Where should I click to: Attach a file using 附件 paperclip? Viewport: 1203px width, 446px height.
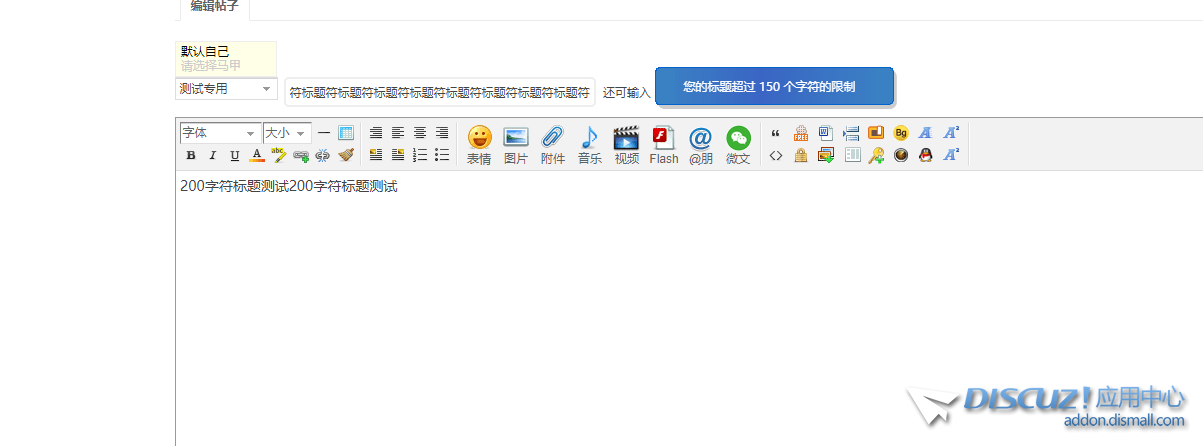coord(553,144)
